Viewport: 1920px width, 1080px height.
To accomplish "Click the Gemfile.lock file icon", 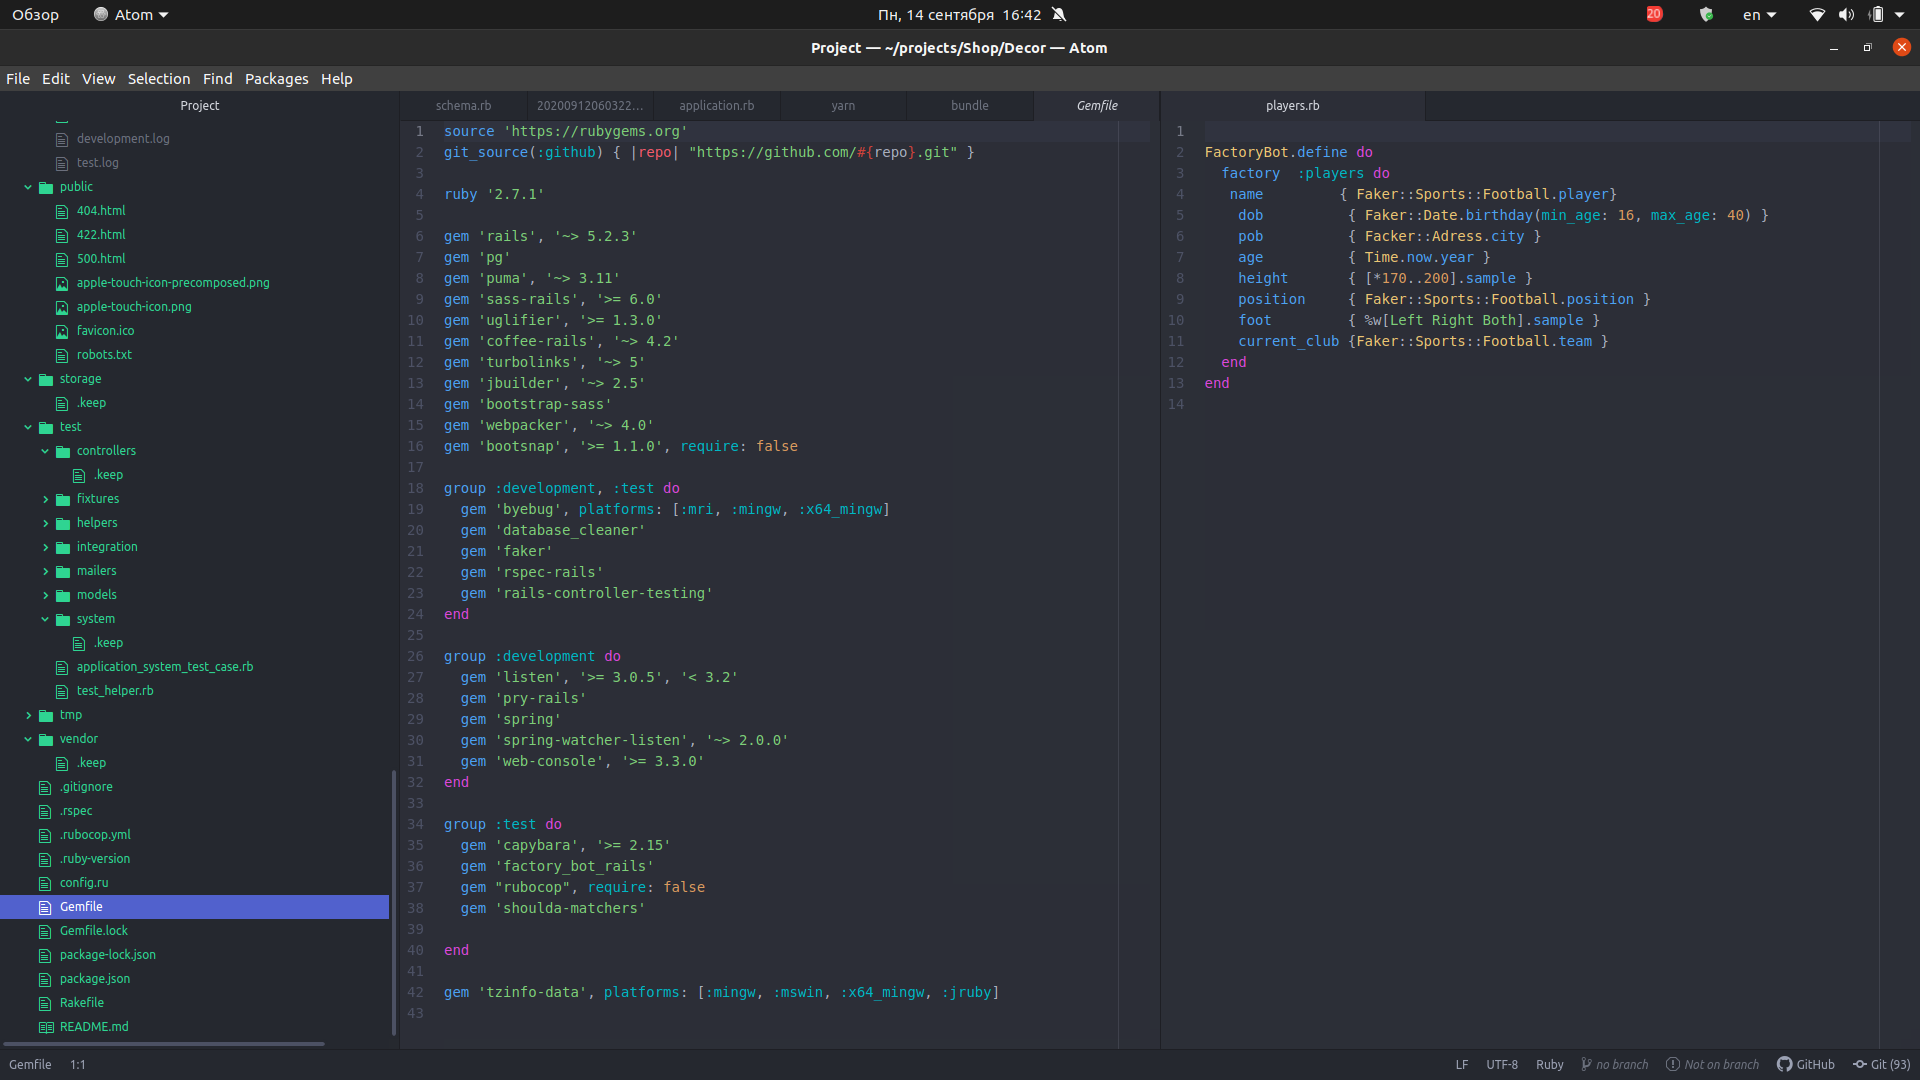I will coord(45,931).
